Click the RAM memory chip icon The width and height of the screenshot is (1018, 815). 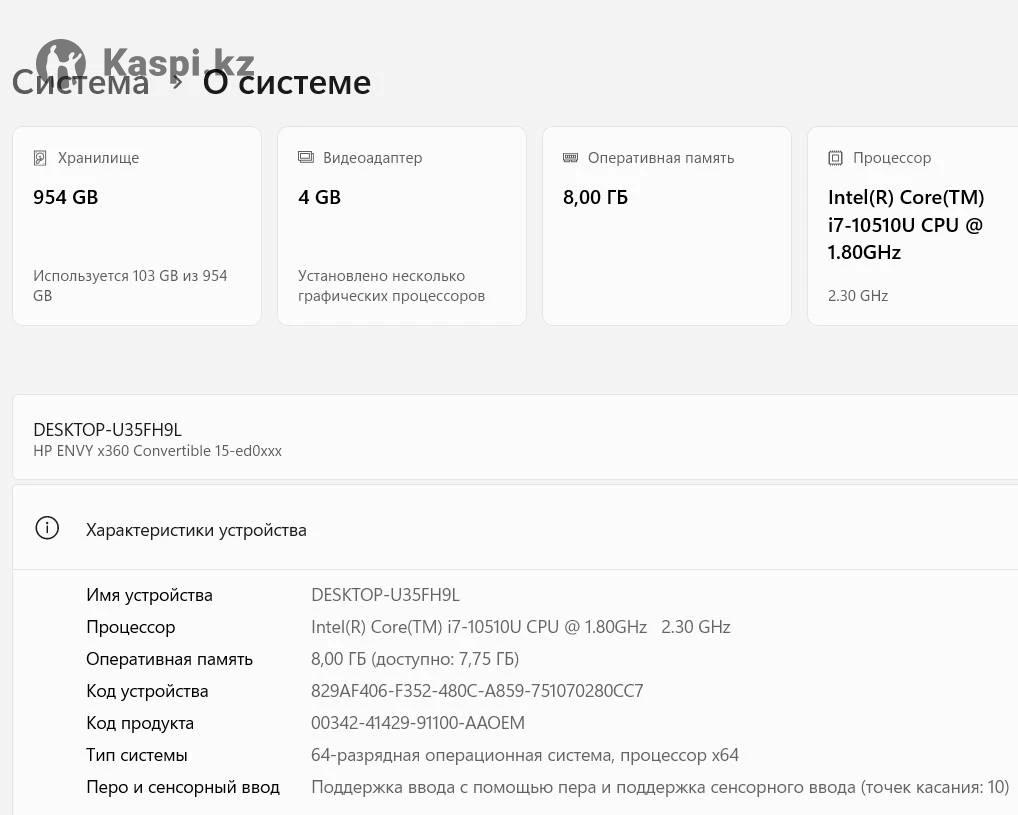571,158
